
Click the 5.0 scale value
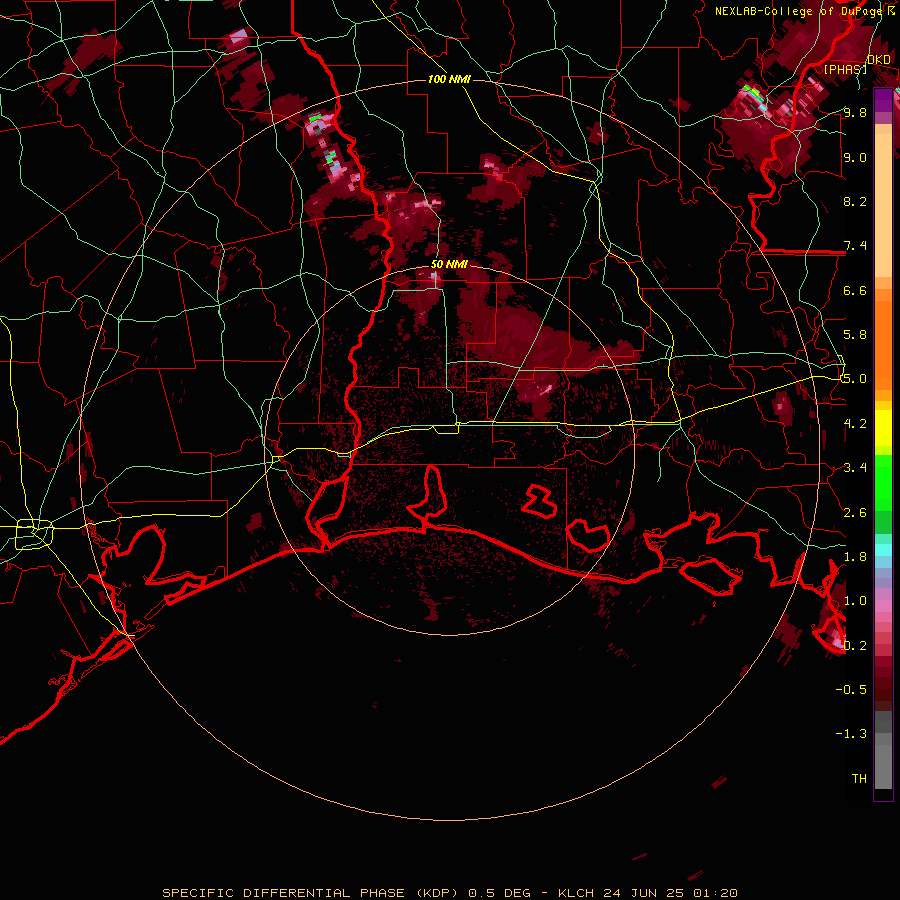tap(855, 379)
